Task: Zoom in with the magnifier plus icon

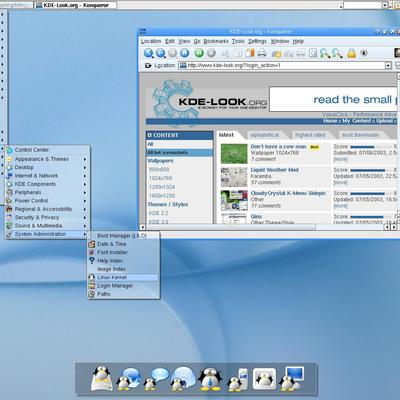Action: [x=325, y=53]
